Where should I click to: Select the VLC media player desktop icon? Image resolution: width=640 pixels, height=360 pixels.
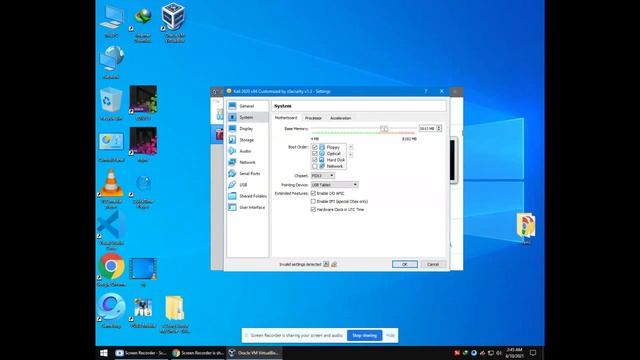point(111,189)
